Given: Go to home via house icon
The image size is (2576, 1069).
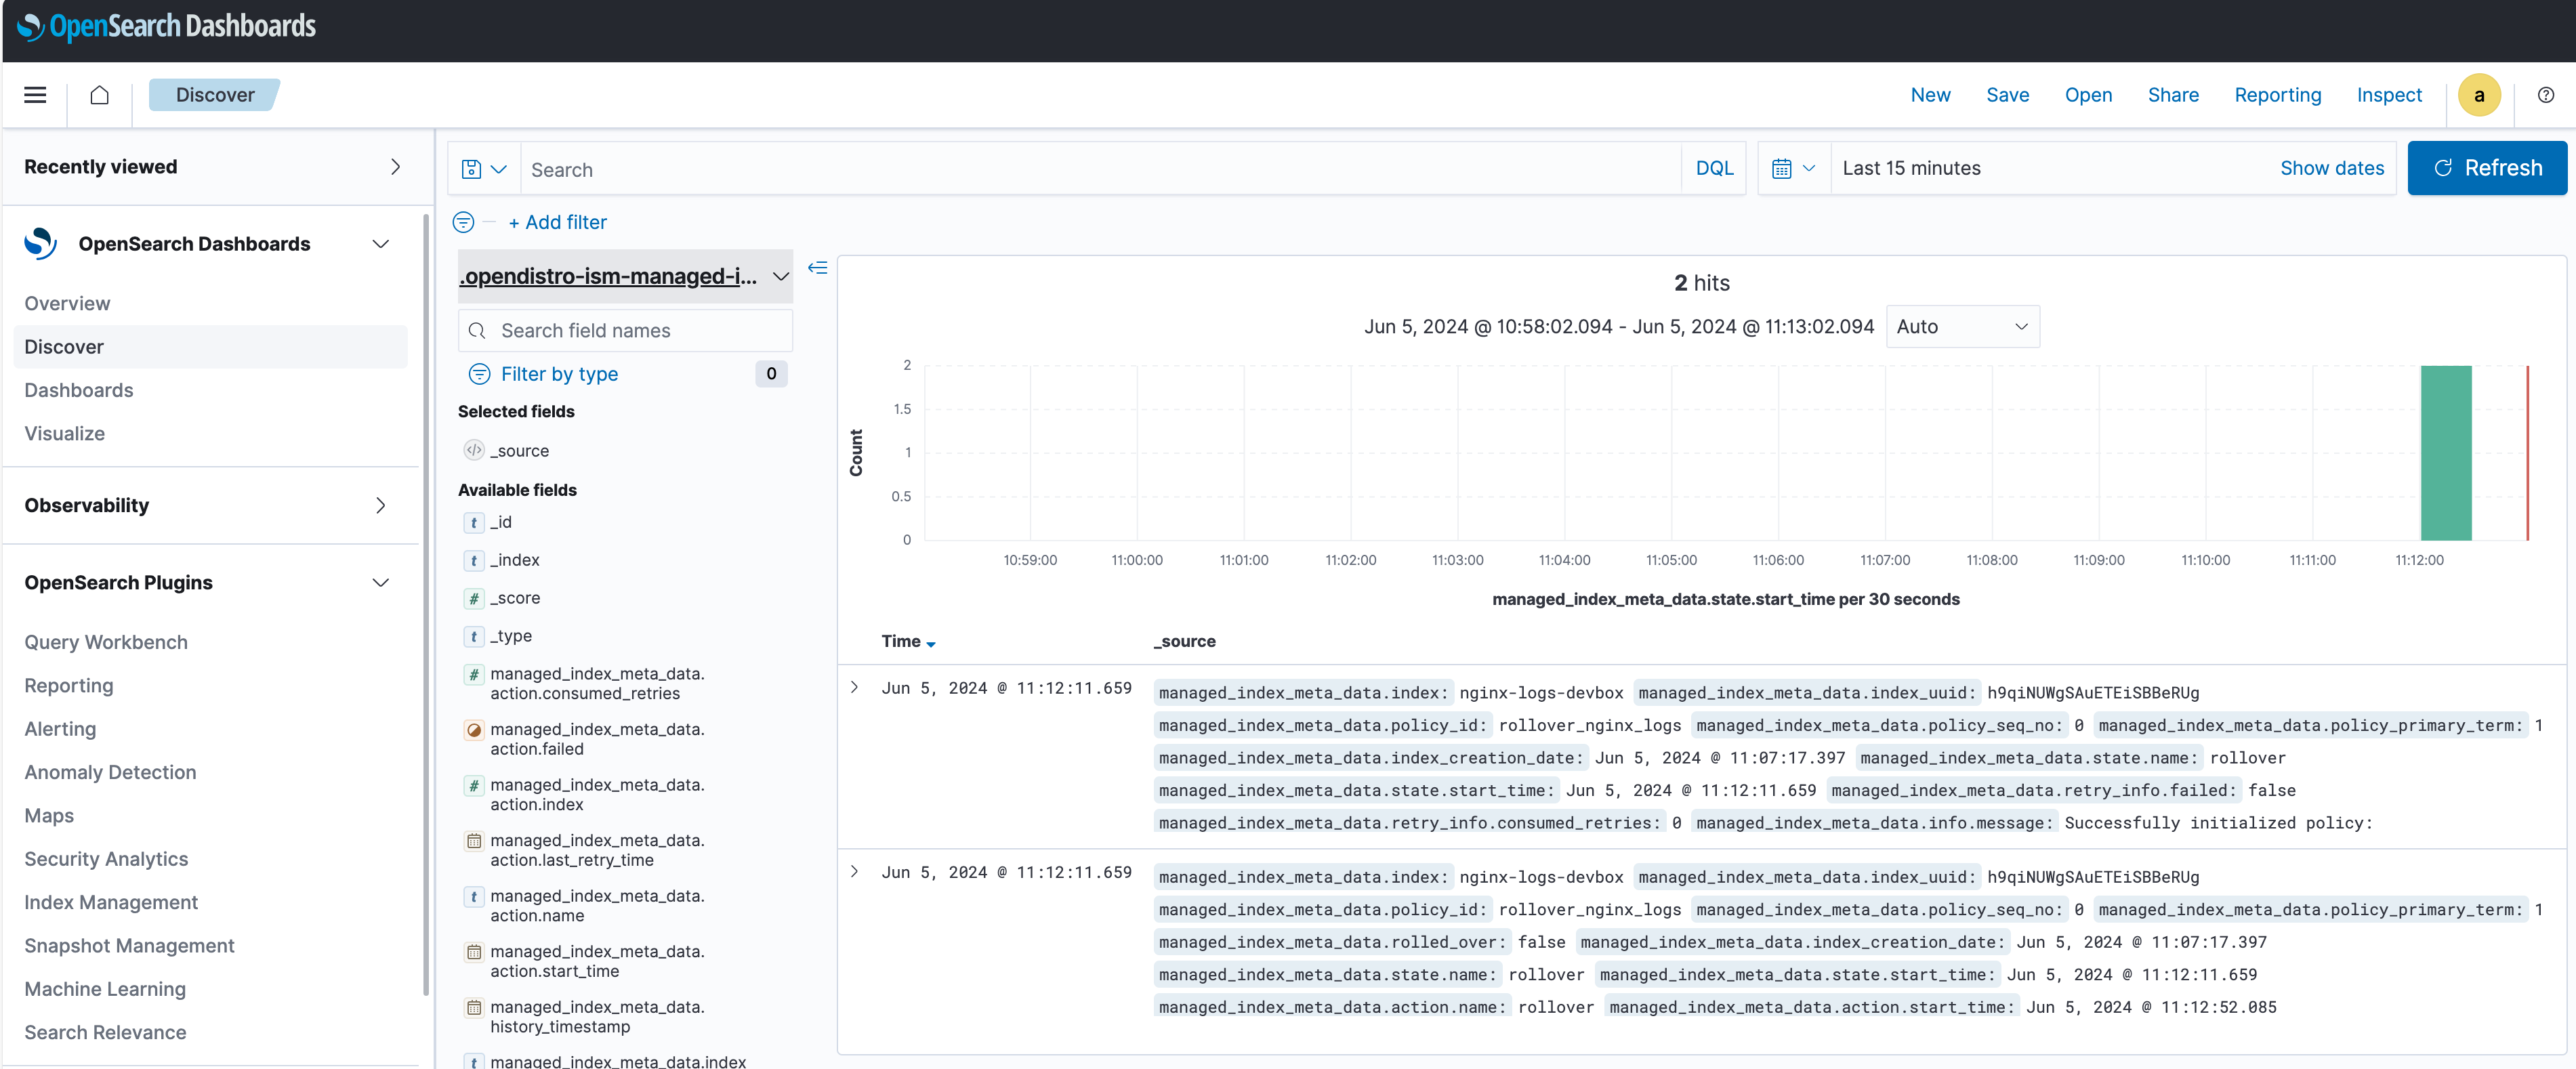Looking at the screenshot, I should pyautogui.click(x=99, y=95).
